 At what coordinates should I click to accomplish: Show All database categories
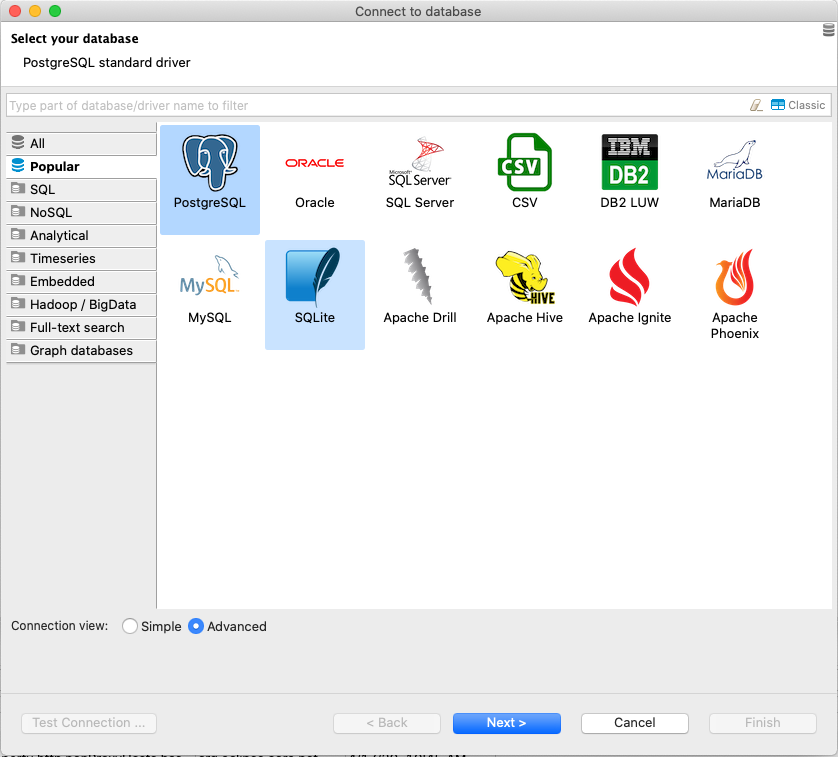pyautogui.click(x=81, y=143)
